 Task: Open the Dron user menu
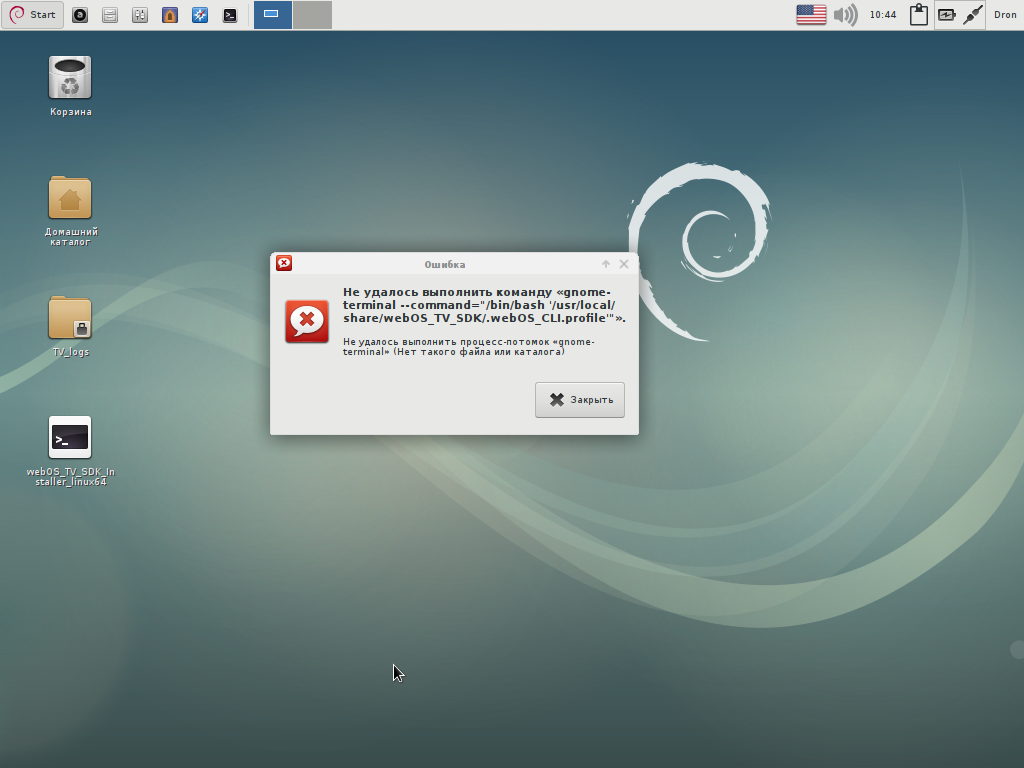click(x=1005, y=15)
